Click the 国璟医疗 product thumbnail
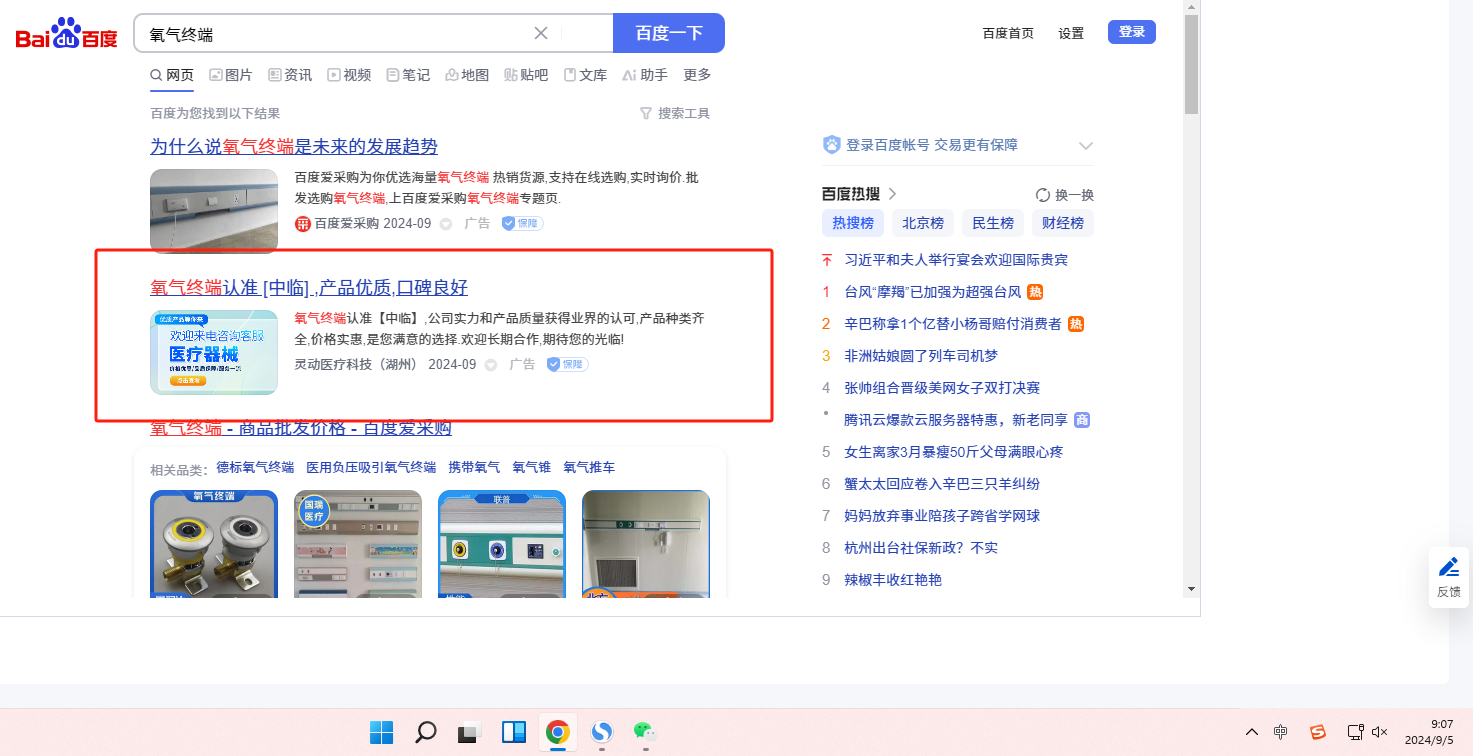1473x756 pixels. pos(358,544)
